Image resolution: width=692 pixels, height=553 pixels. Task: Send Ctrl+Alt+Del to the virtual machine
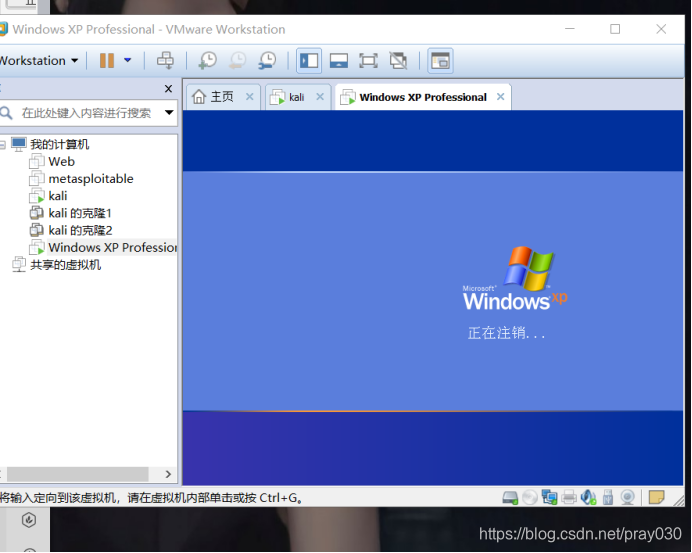point(165,60)
